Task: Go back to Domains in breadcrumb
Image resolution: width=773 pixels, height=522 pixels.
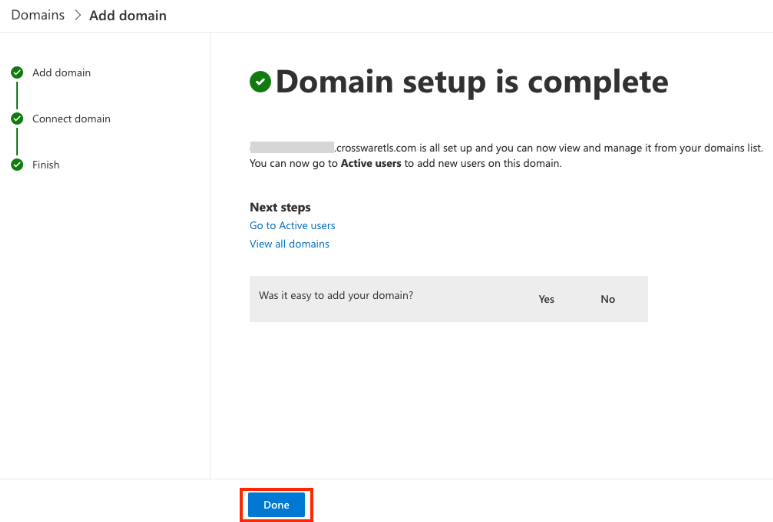Action: click(x=38, y=15)
